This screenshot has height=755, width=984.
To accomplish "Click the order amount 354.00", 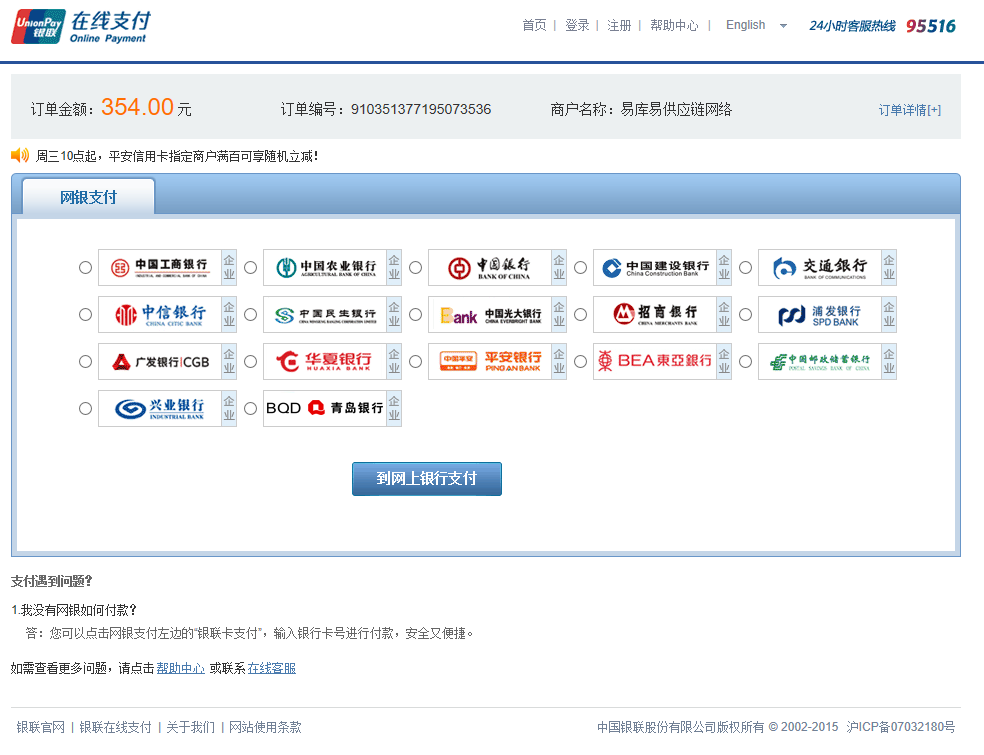I will 137,107.
